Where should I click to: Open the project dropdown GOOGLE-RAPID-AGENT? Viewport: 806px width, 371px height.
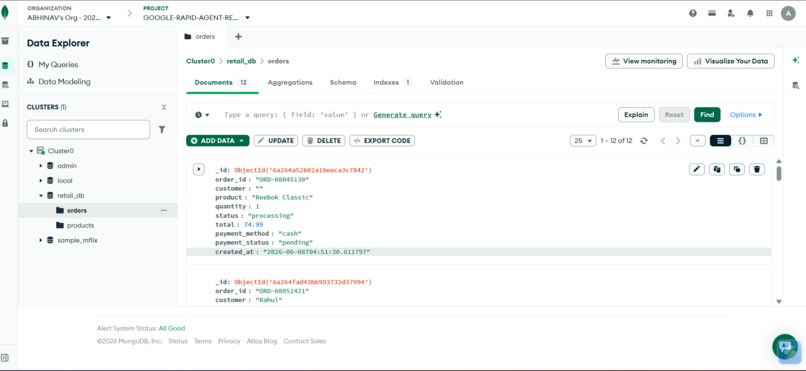point(196,17)
